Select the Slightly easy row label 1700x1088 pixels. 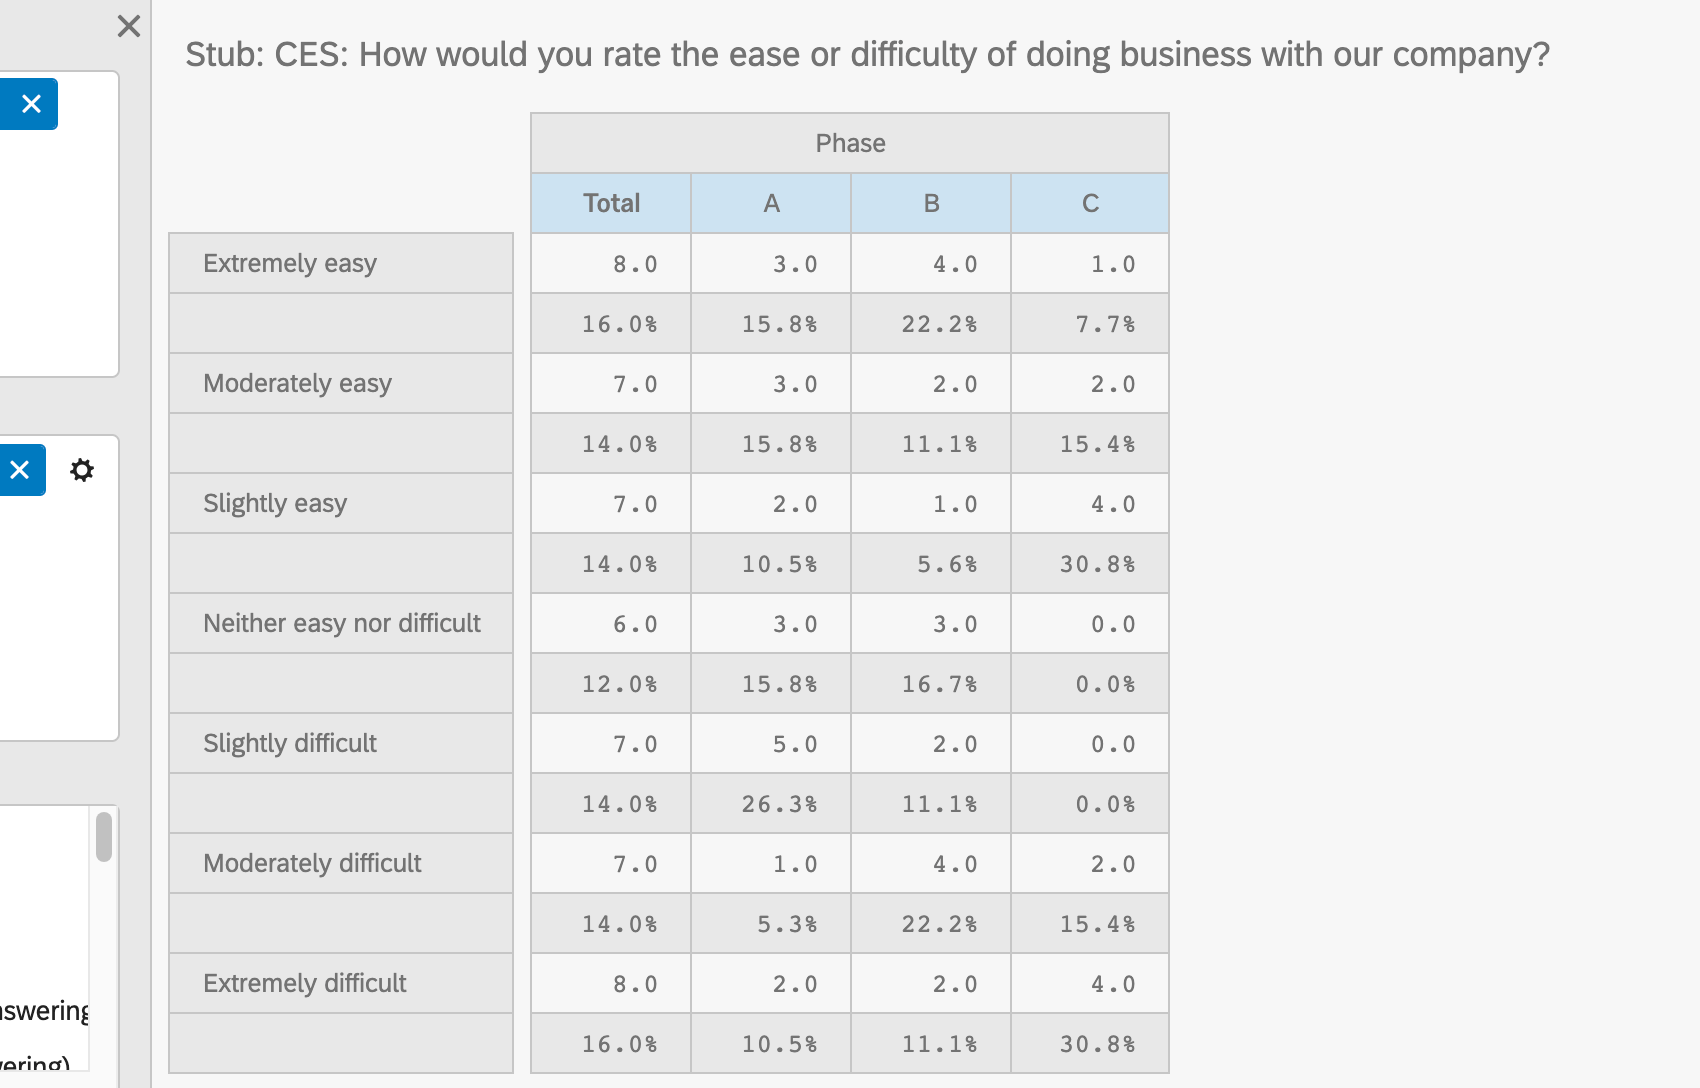(x=276, y=503)
